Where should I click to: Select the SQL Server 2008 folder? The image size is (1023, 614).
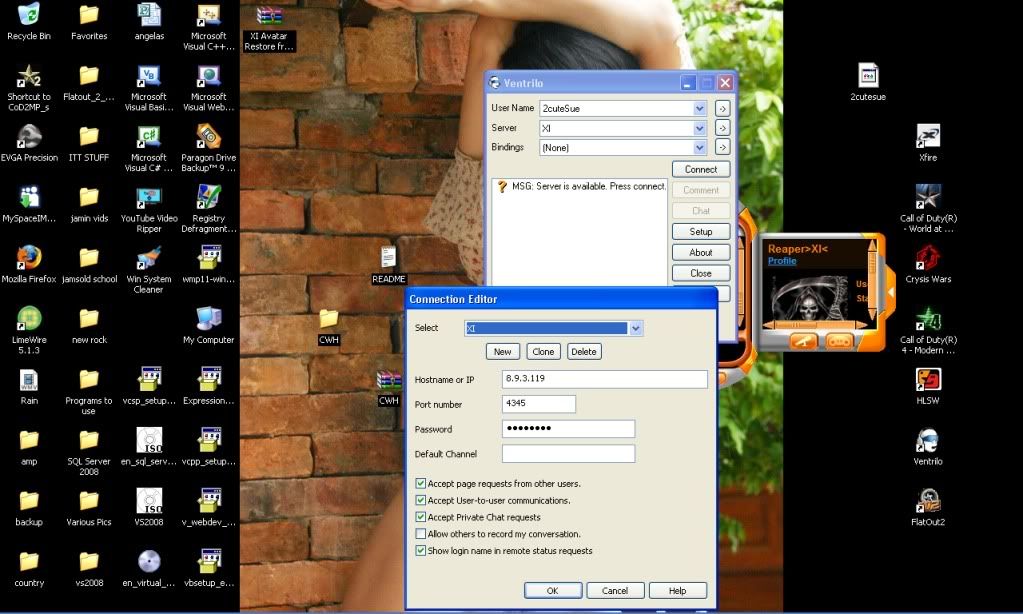click(89, 452)
